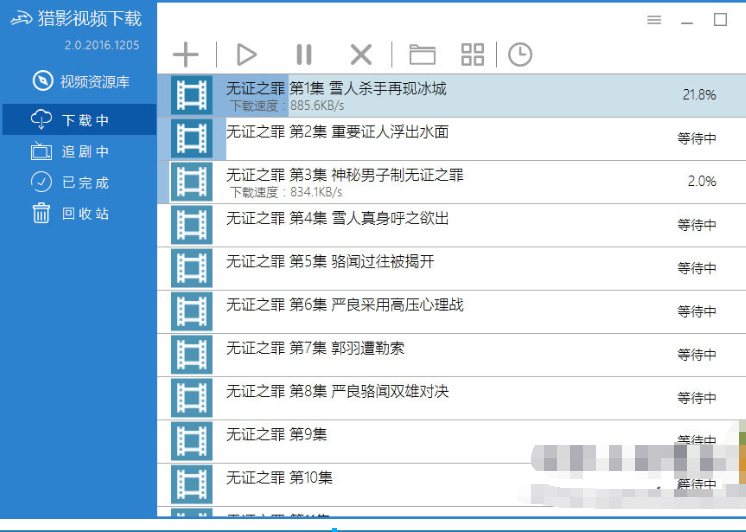This screenshot has width=746, height=532.
Task: Click film thumbnail of 第2集 重要证人浮出水面
Action: pos(191,138)
